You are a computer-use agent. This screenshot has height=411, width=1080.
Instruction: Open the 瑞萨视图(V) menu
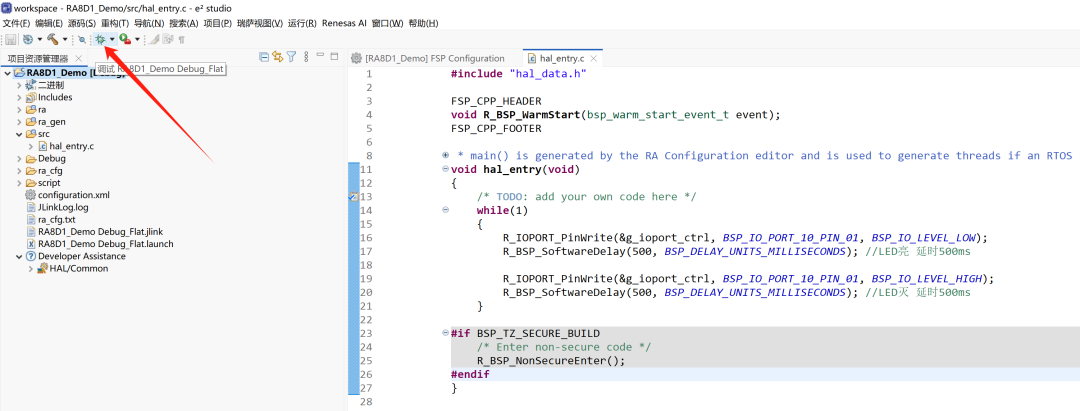[x=260, y=23]
